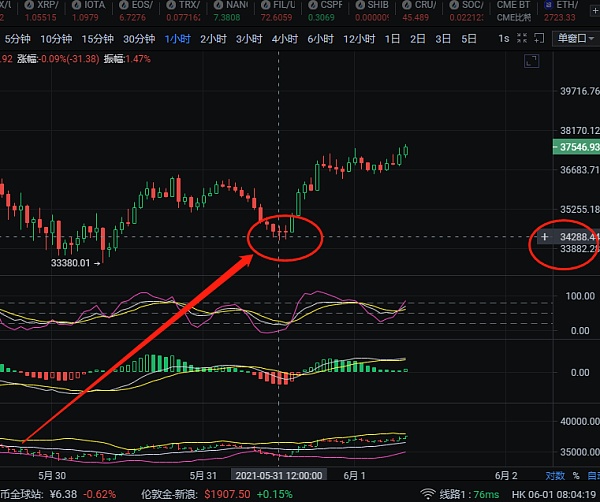600x502 pixels.
Task: Choose the 5日 interval
Action: pyautogui.click(x=469, y=39)
